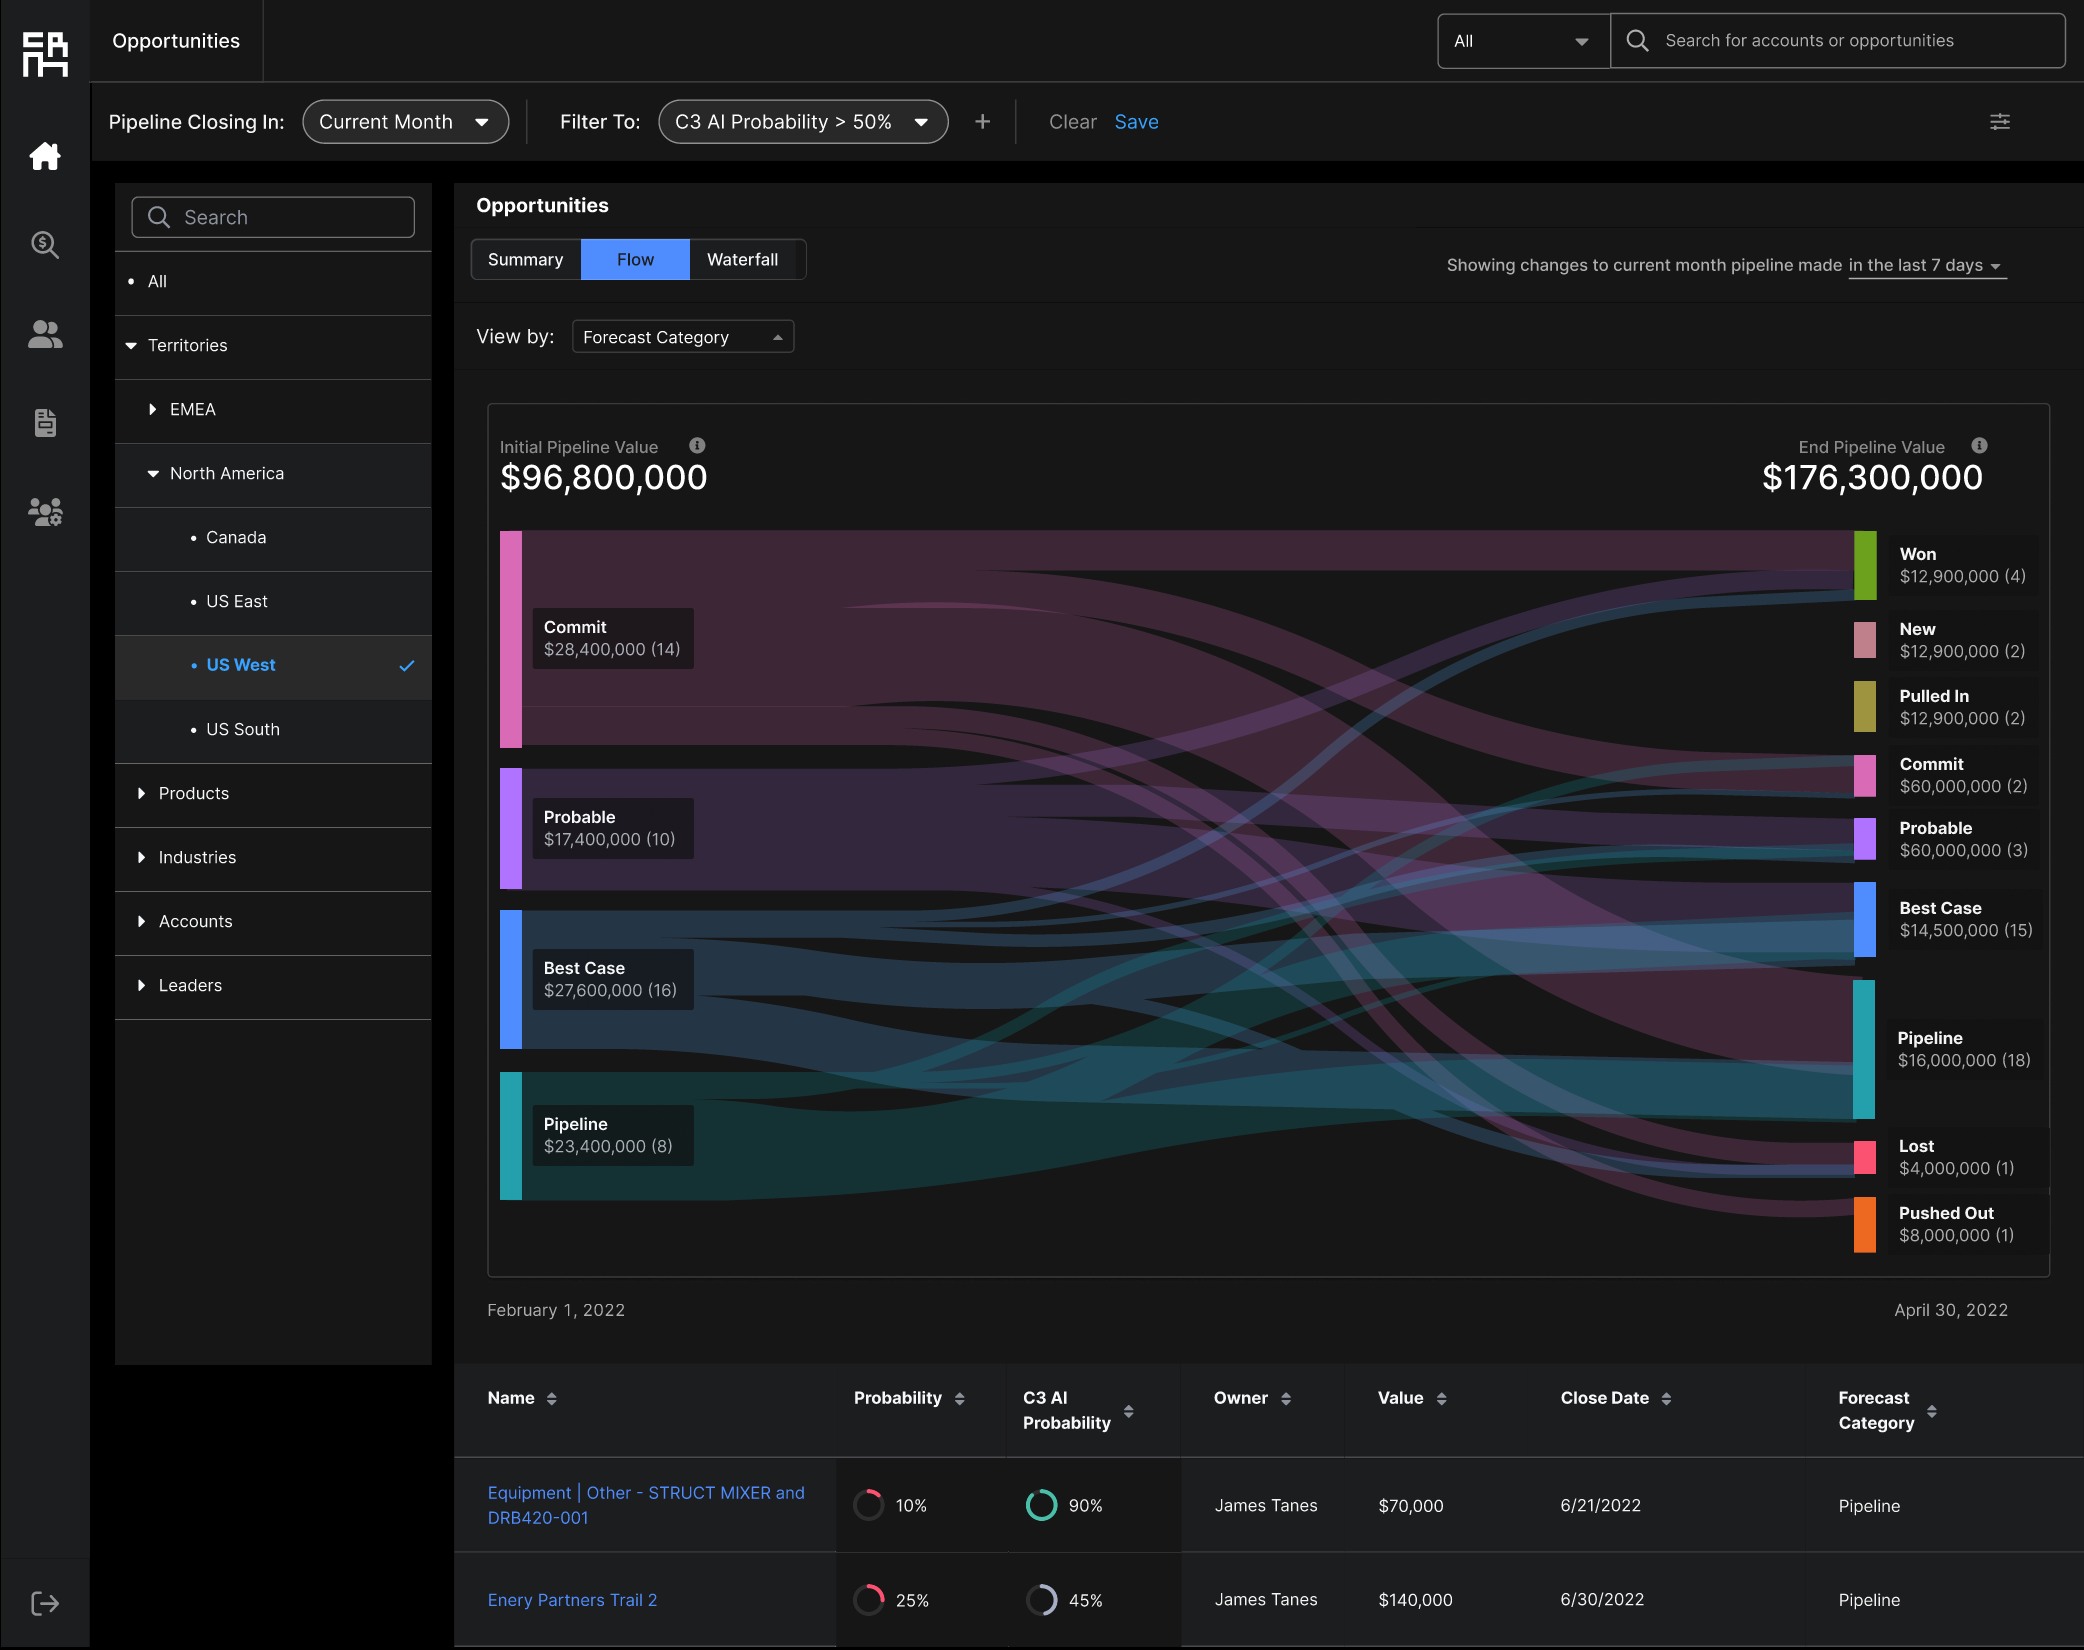Image resolution: width=2084 pixels, height=1650 pixels.
Task: Click the green Won color bar
Action: (x=1864, y=565)
